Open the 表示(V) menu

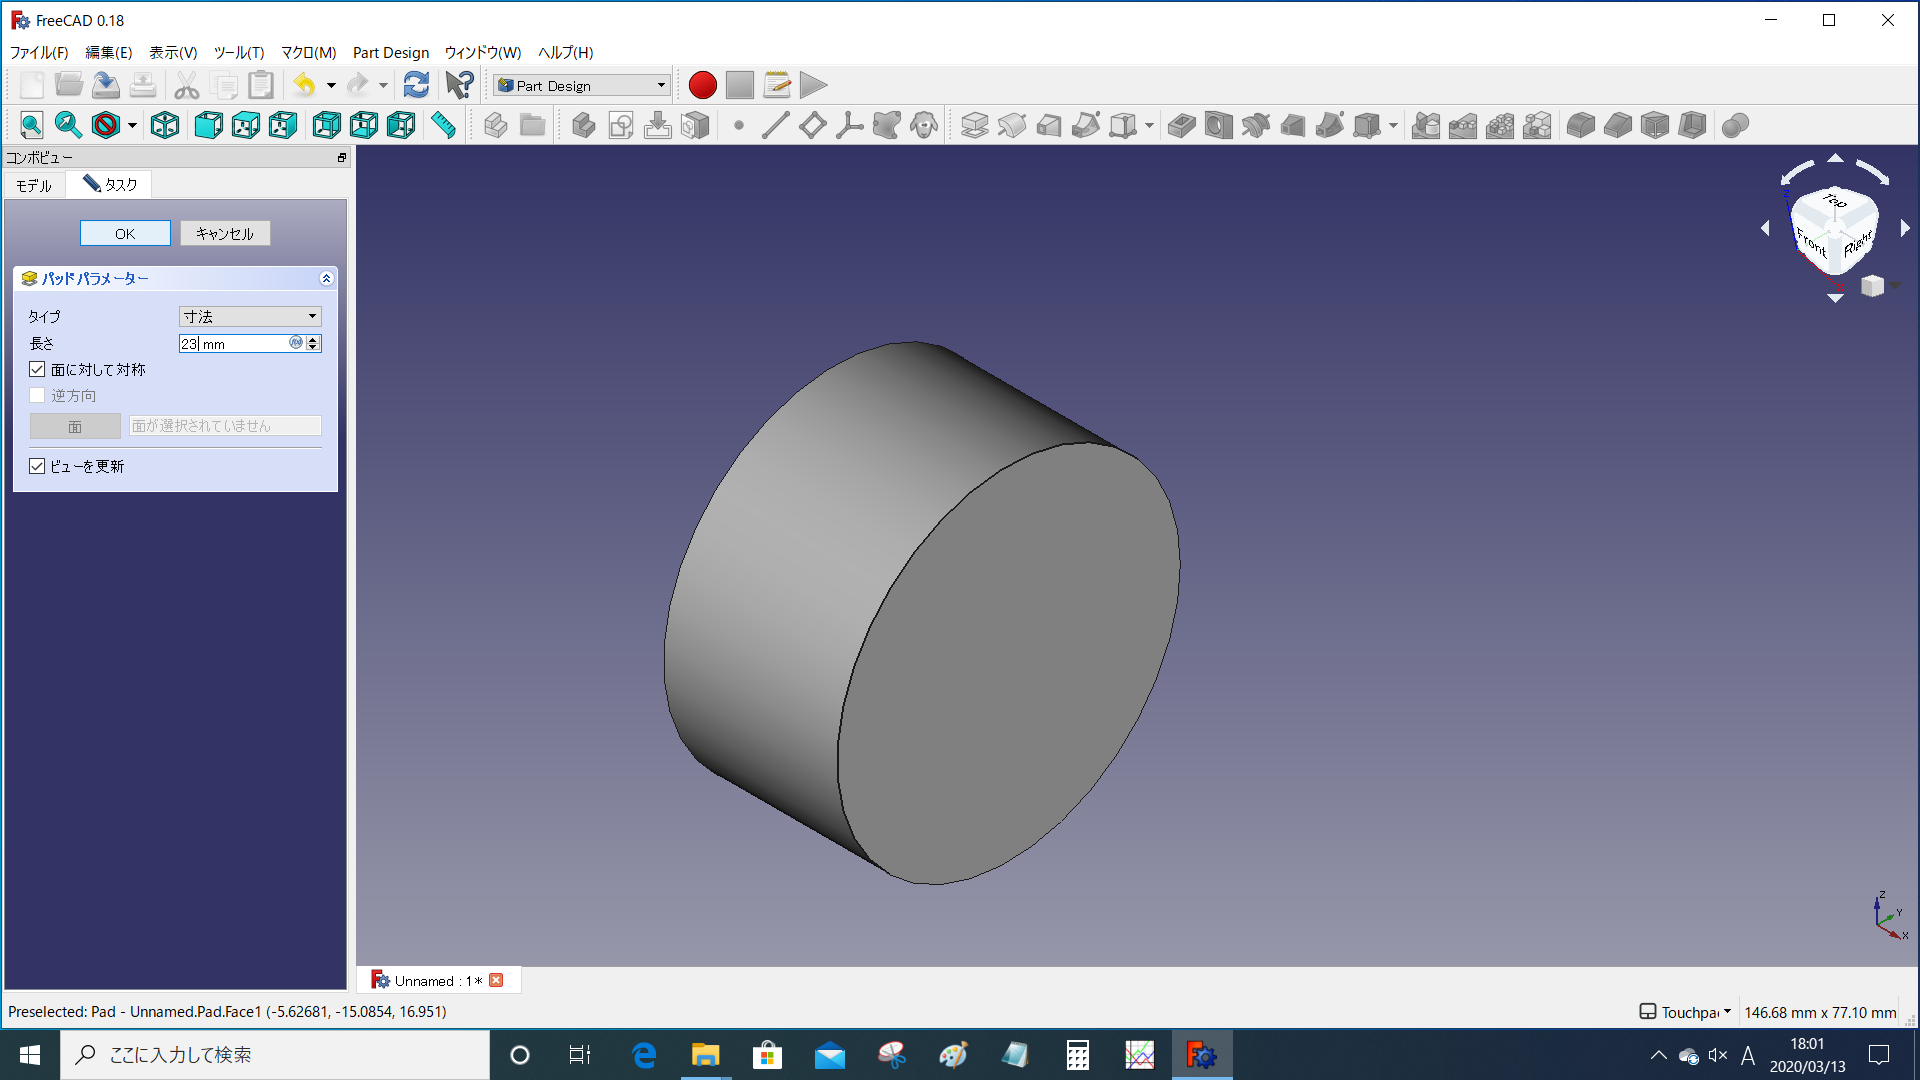pos(173,52)
